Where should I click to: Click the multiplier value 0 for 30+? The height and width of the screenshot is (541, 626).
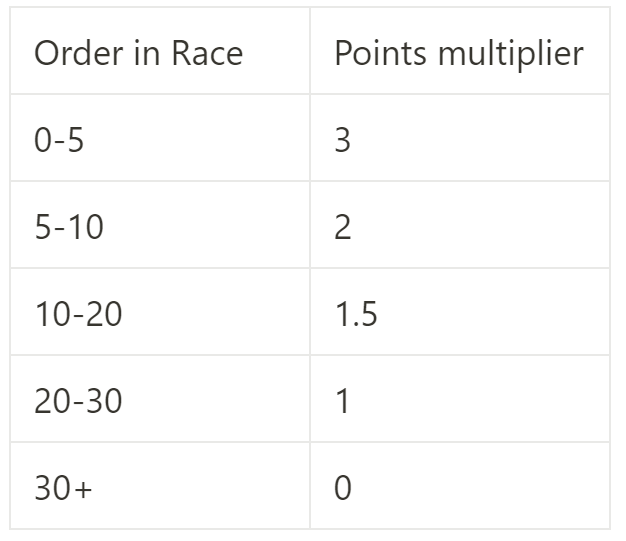pyautogui.click(x=343, y=489)
